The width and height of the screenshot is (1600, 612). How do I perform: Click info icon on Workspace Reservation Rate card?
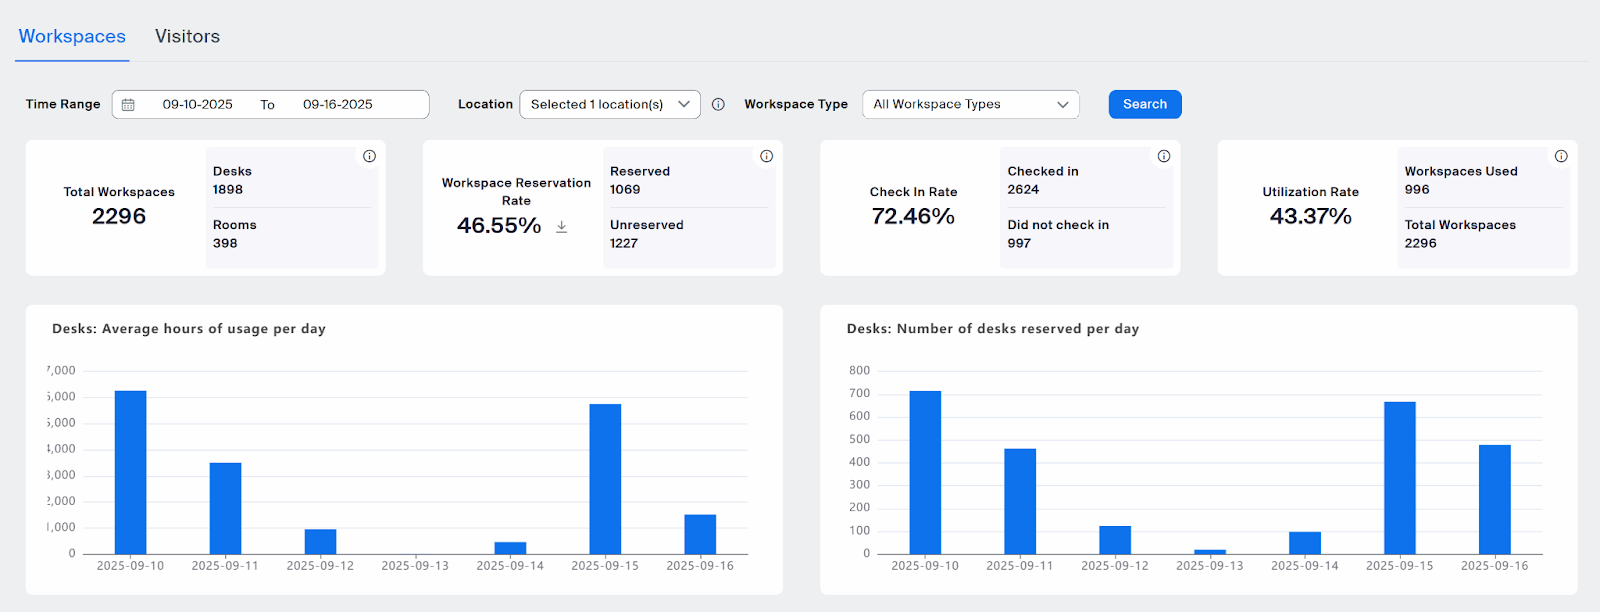click(766, 156)
